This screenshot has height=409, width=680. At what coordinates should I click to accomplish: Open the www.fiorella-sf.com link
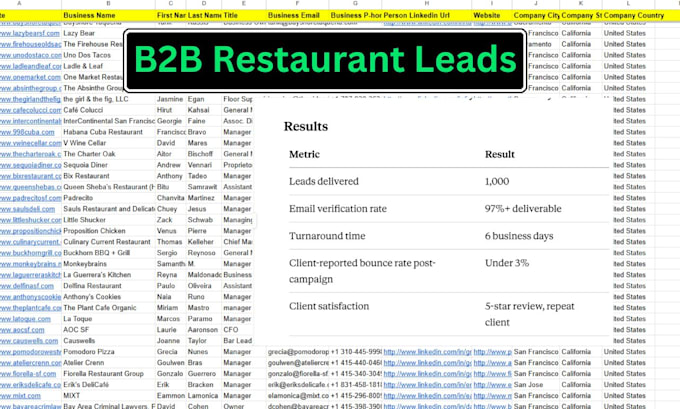(28, 374)
